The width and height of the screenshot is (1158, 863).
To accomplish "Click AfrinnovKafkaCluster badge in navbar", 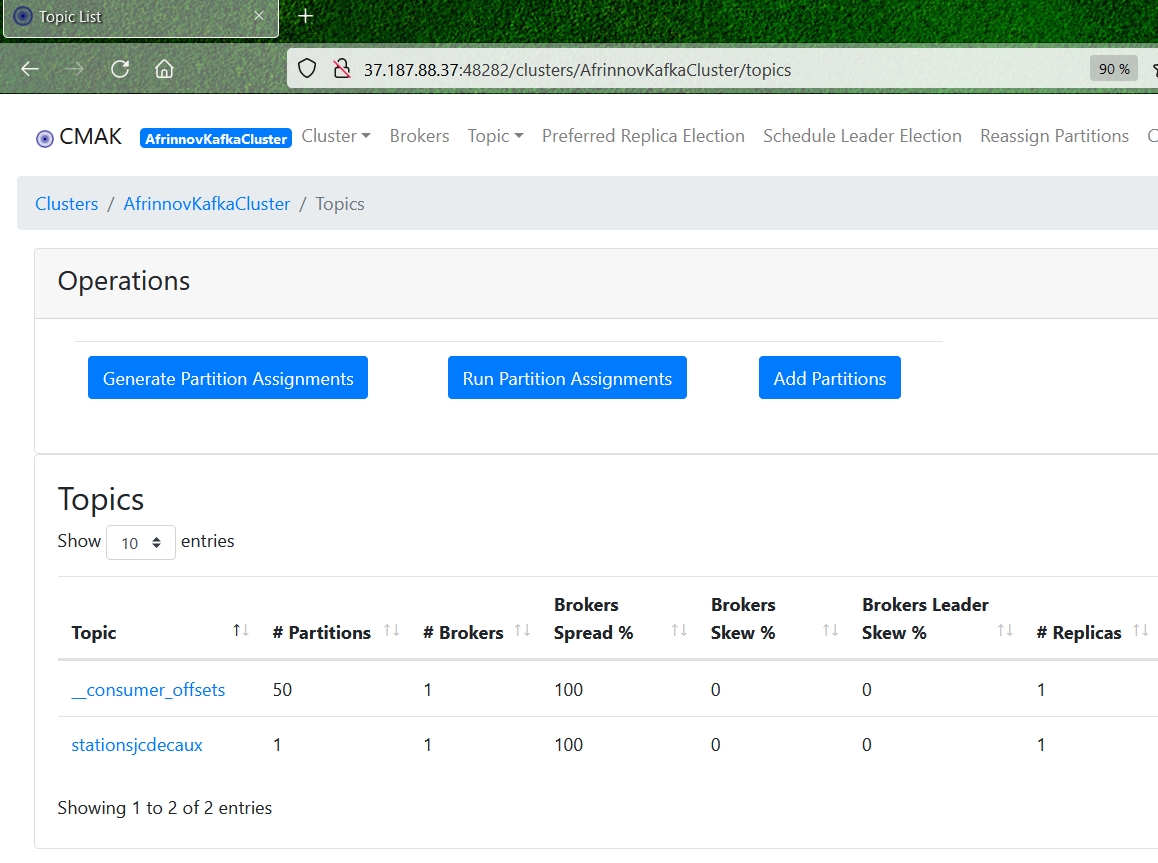I will 216,138.
